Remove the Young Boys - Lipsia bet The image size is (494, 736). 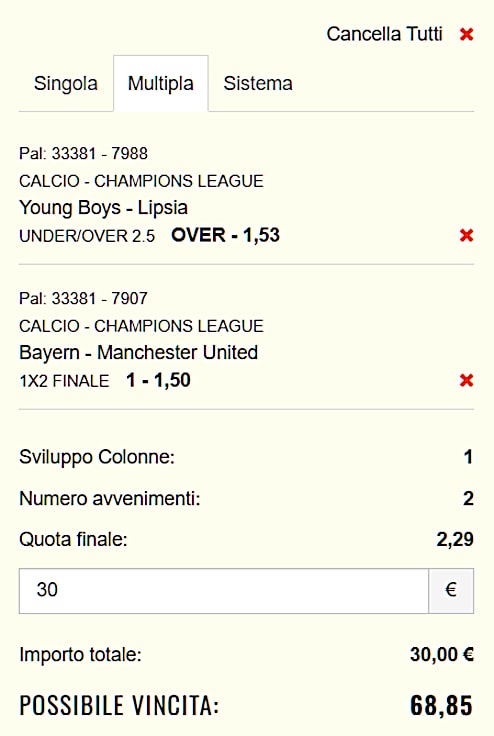(x=466, y=235)
